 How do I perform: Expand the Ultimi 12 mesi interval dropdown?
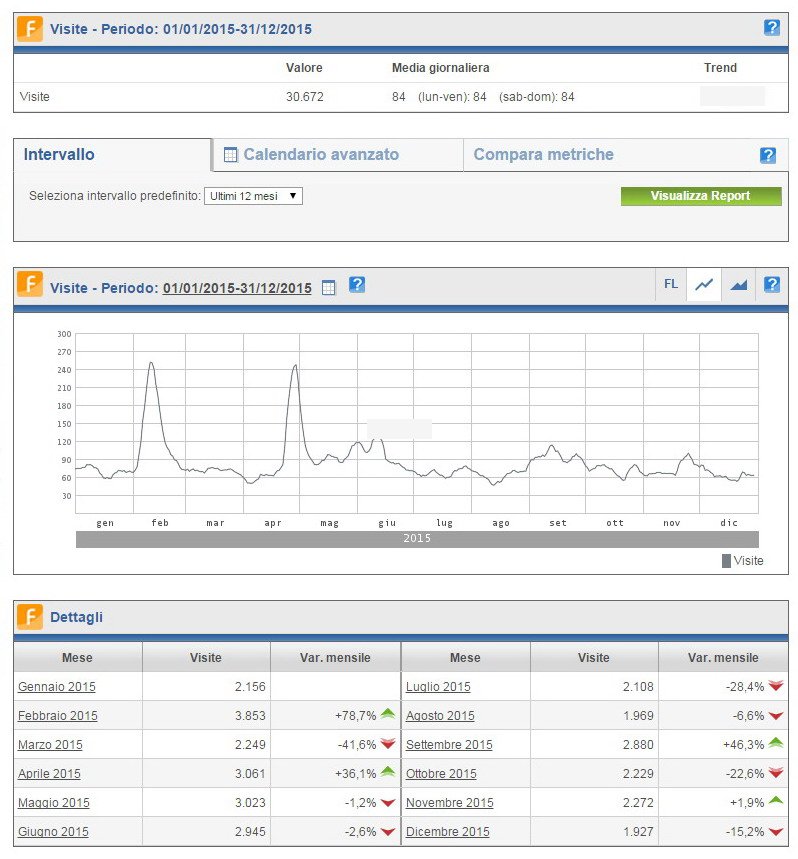pos(253,196)
